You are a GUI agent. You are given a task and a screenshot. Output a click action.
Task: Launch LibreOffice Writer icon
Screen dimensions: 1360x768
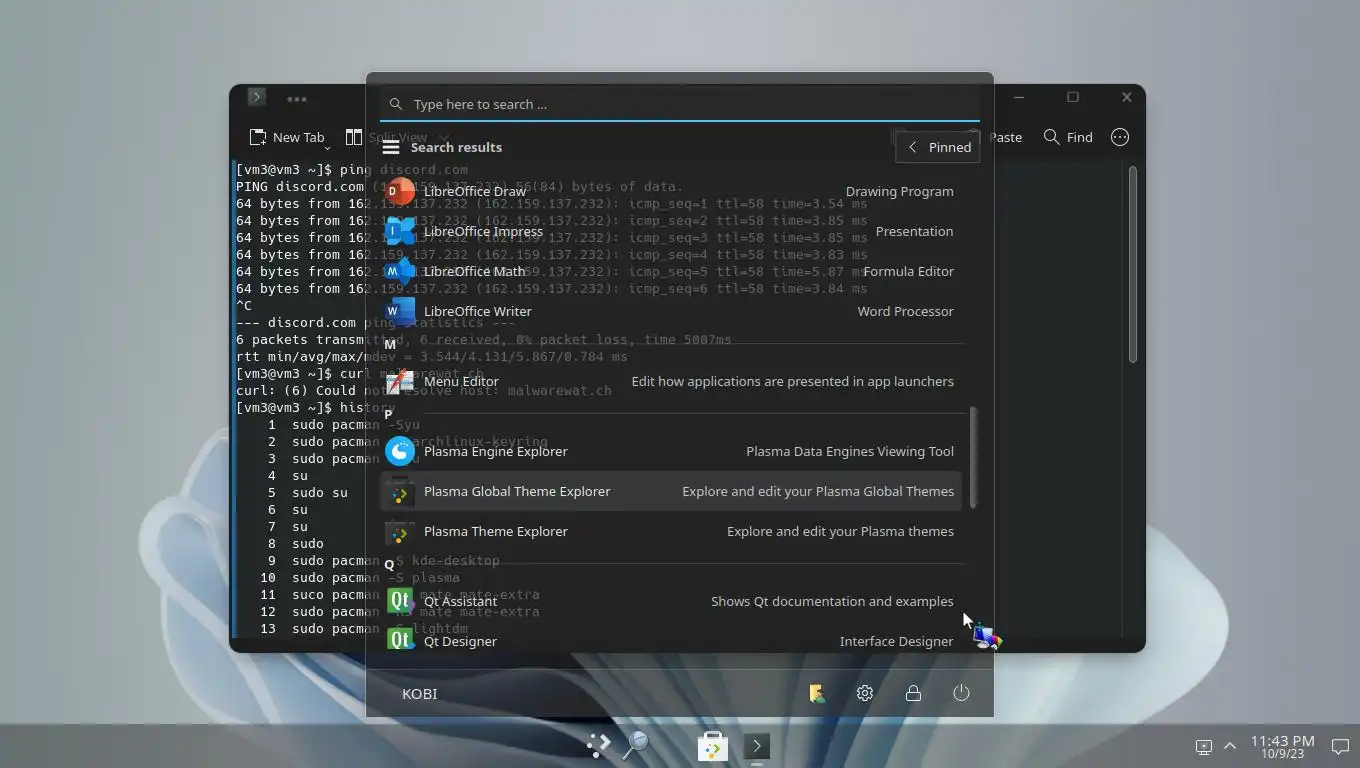pos(400,311)
